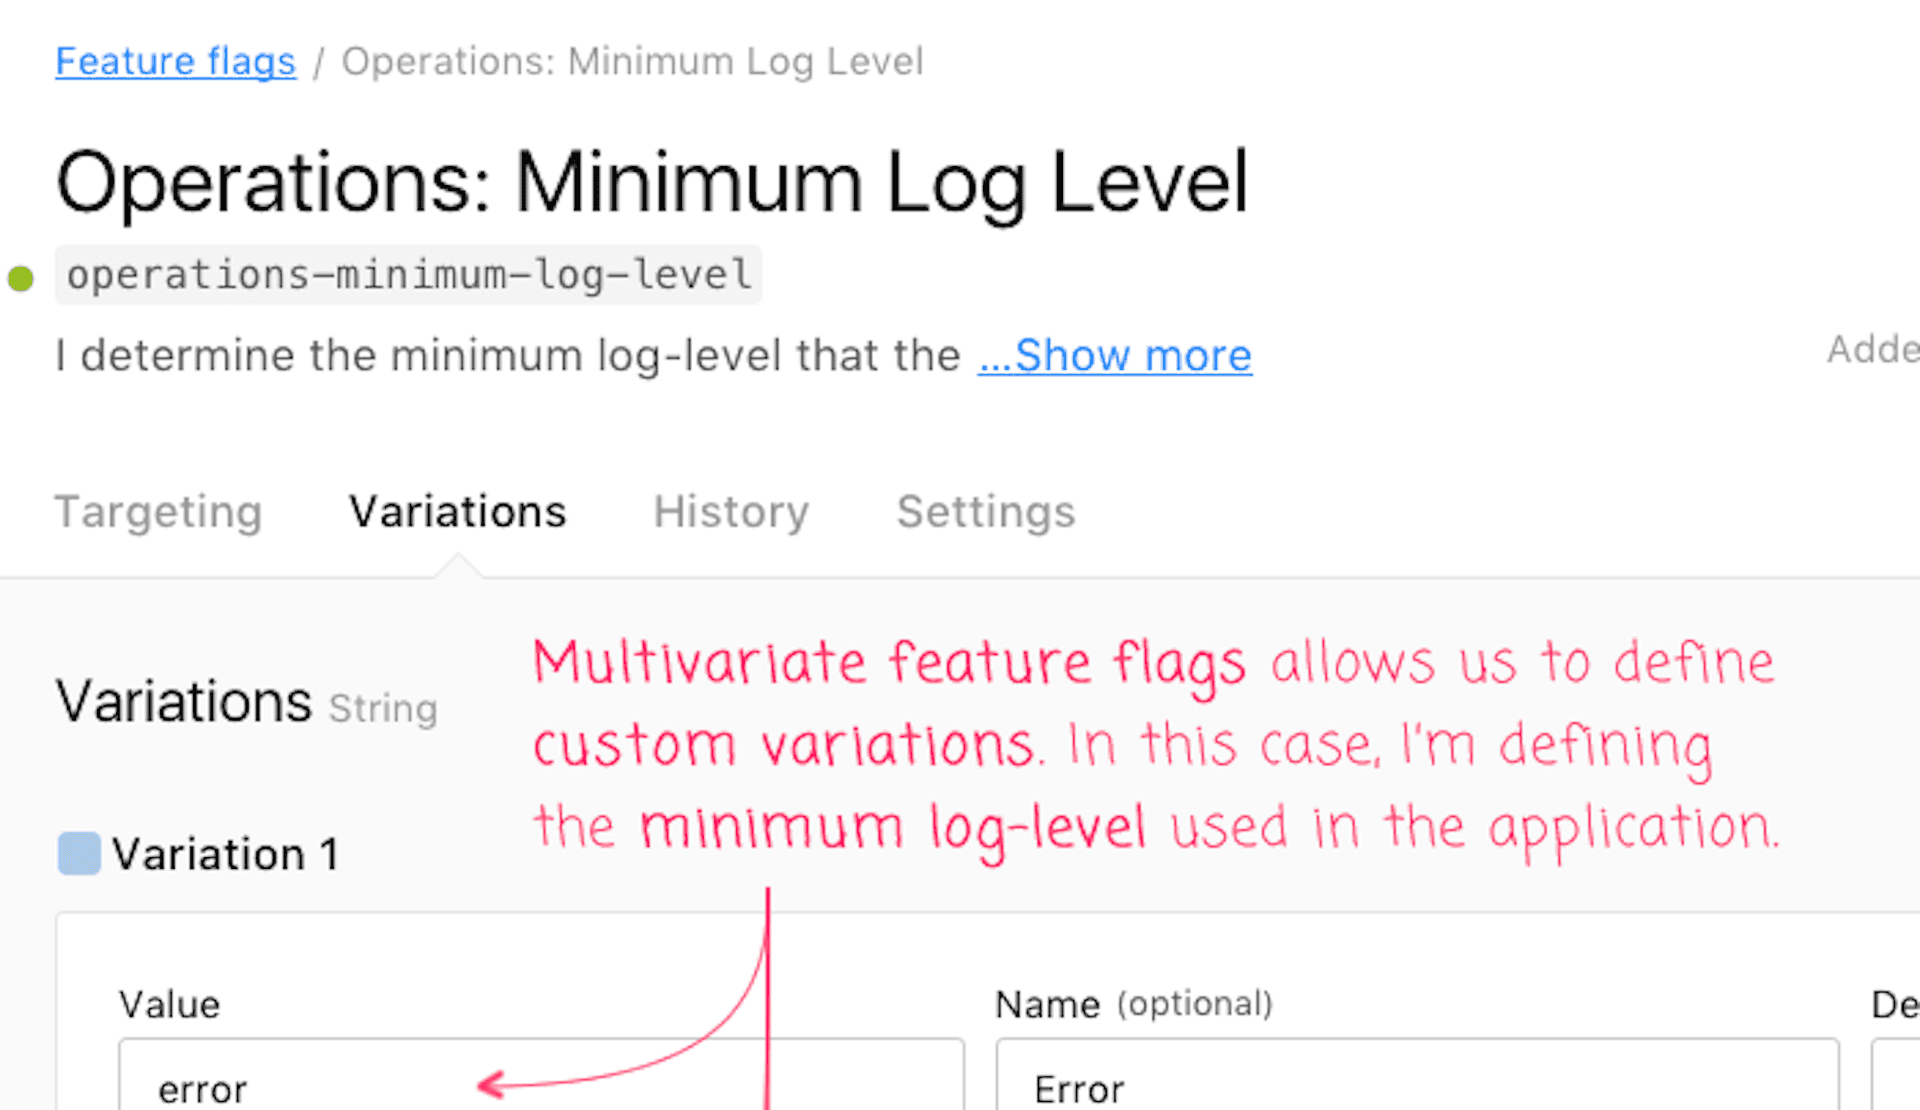This screenshot has height=1110, width=1920.
Task: Select the blue Variation 1 drag handle
Action: [x=81, y=853]
